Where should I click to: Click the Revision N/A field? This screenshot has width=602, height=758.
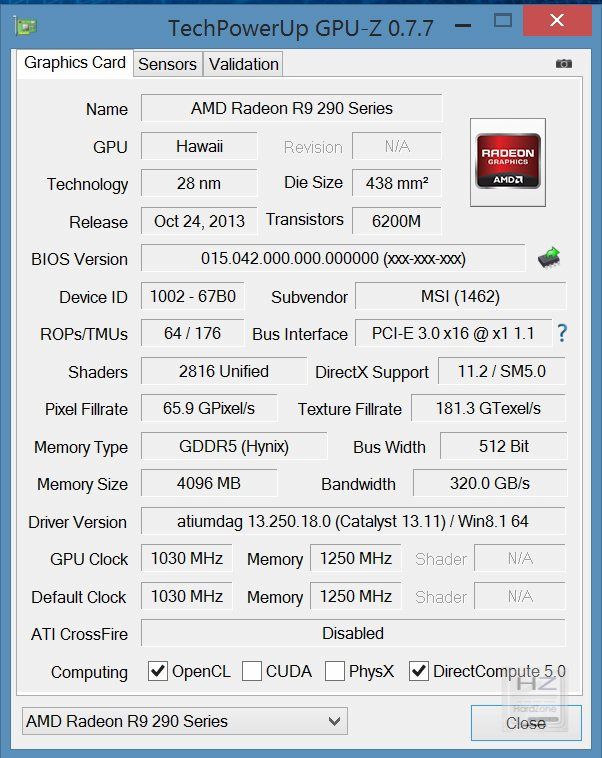(x=397, y=146)
